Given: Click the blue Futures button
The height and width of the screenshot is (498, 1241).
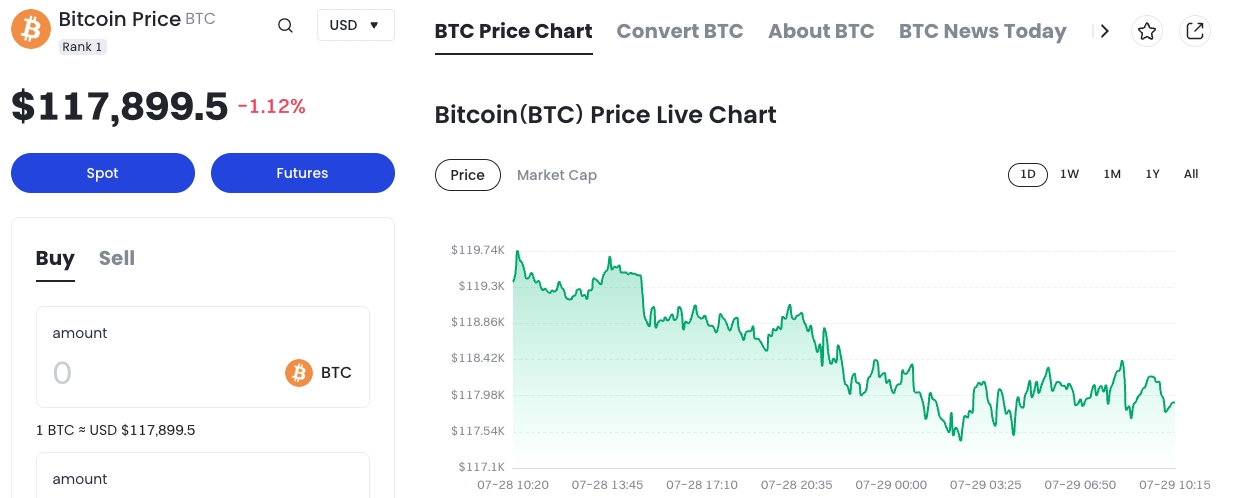Looking at the screenshot, I should (302, 173).
